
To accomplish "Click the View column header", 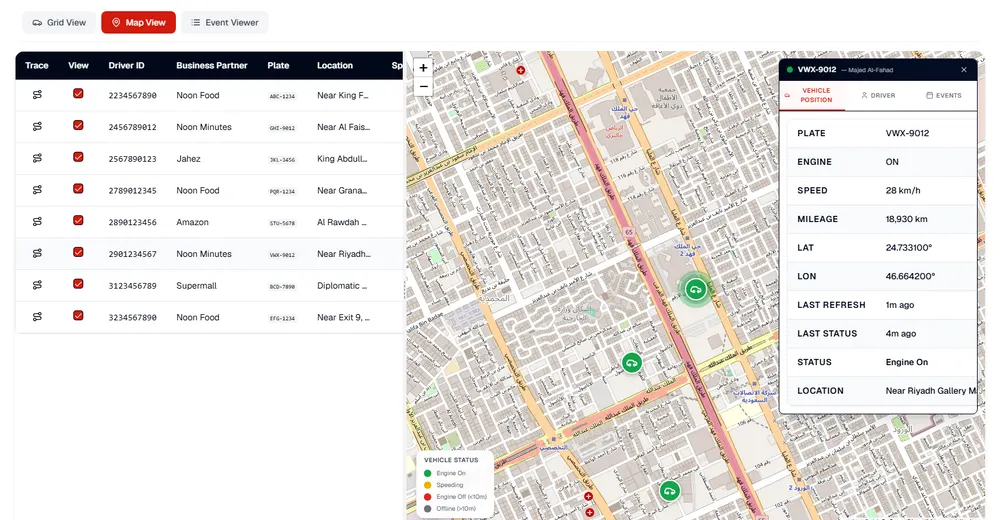I will (78, 65).
